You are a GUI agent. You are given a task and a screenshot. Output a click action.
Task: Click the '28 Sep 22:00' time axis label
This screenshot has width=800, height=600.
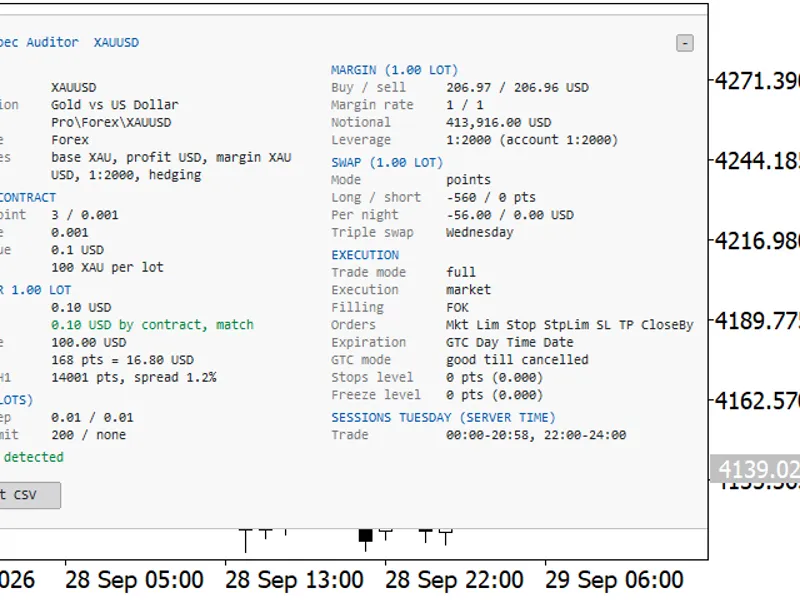tap(454, 580)
